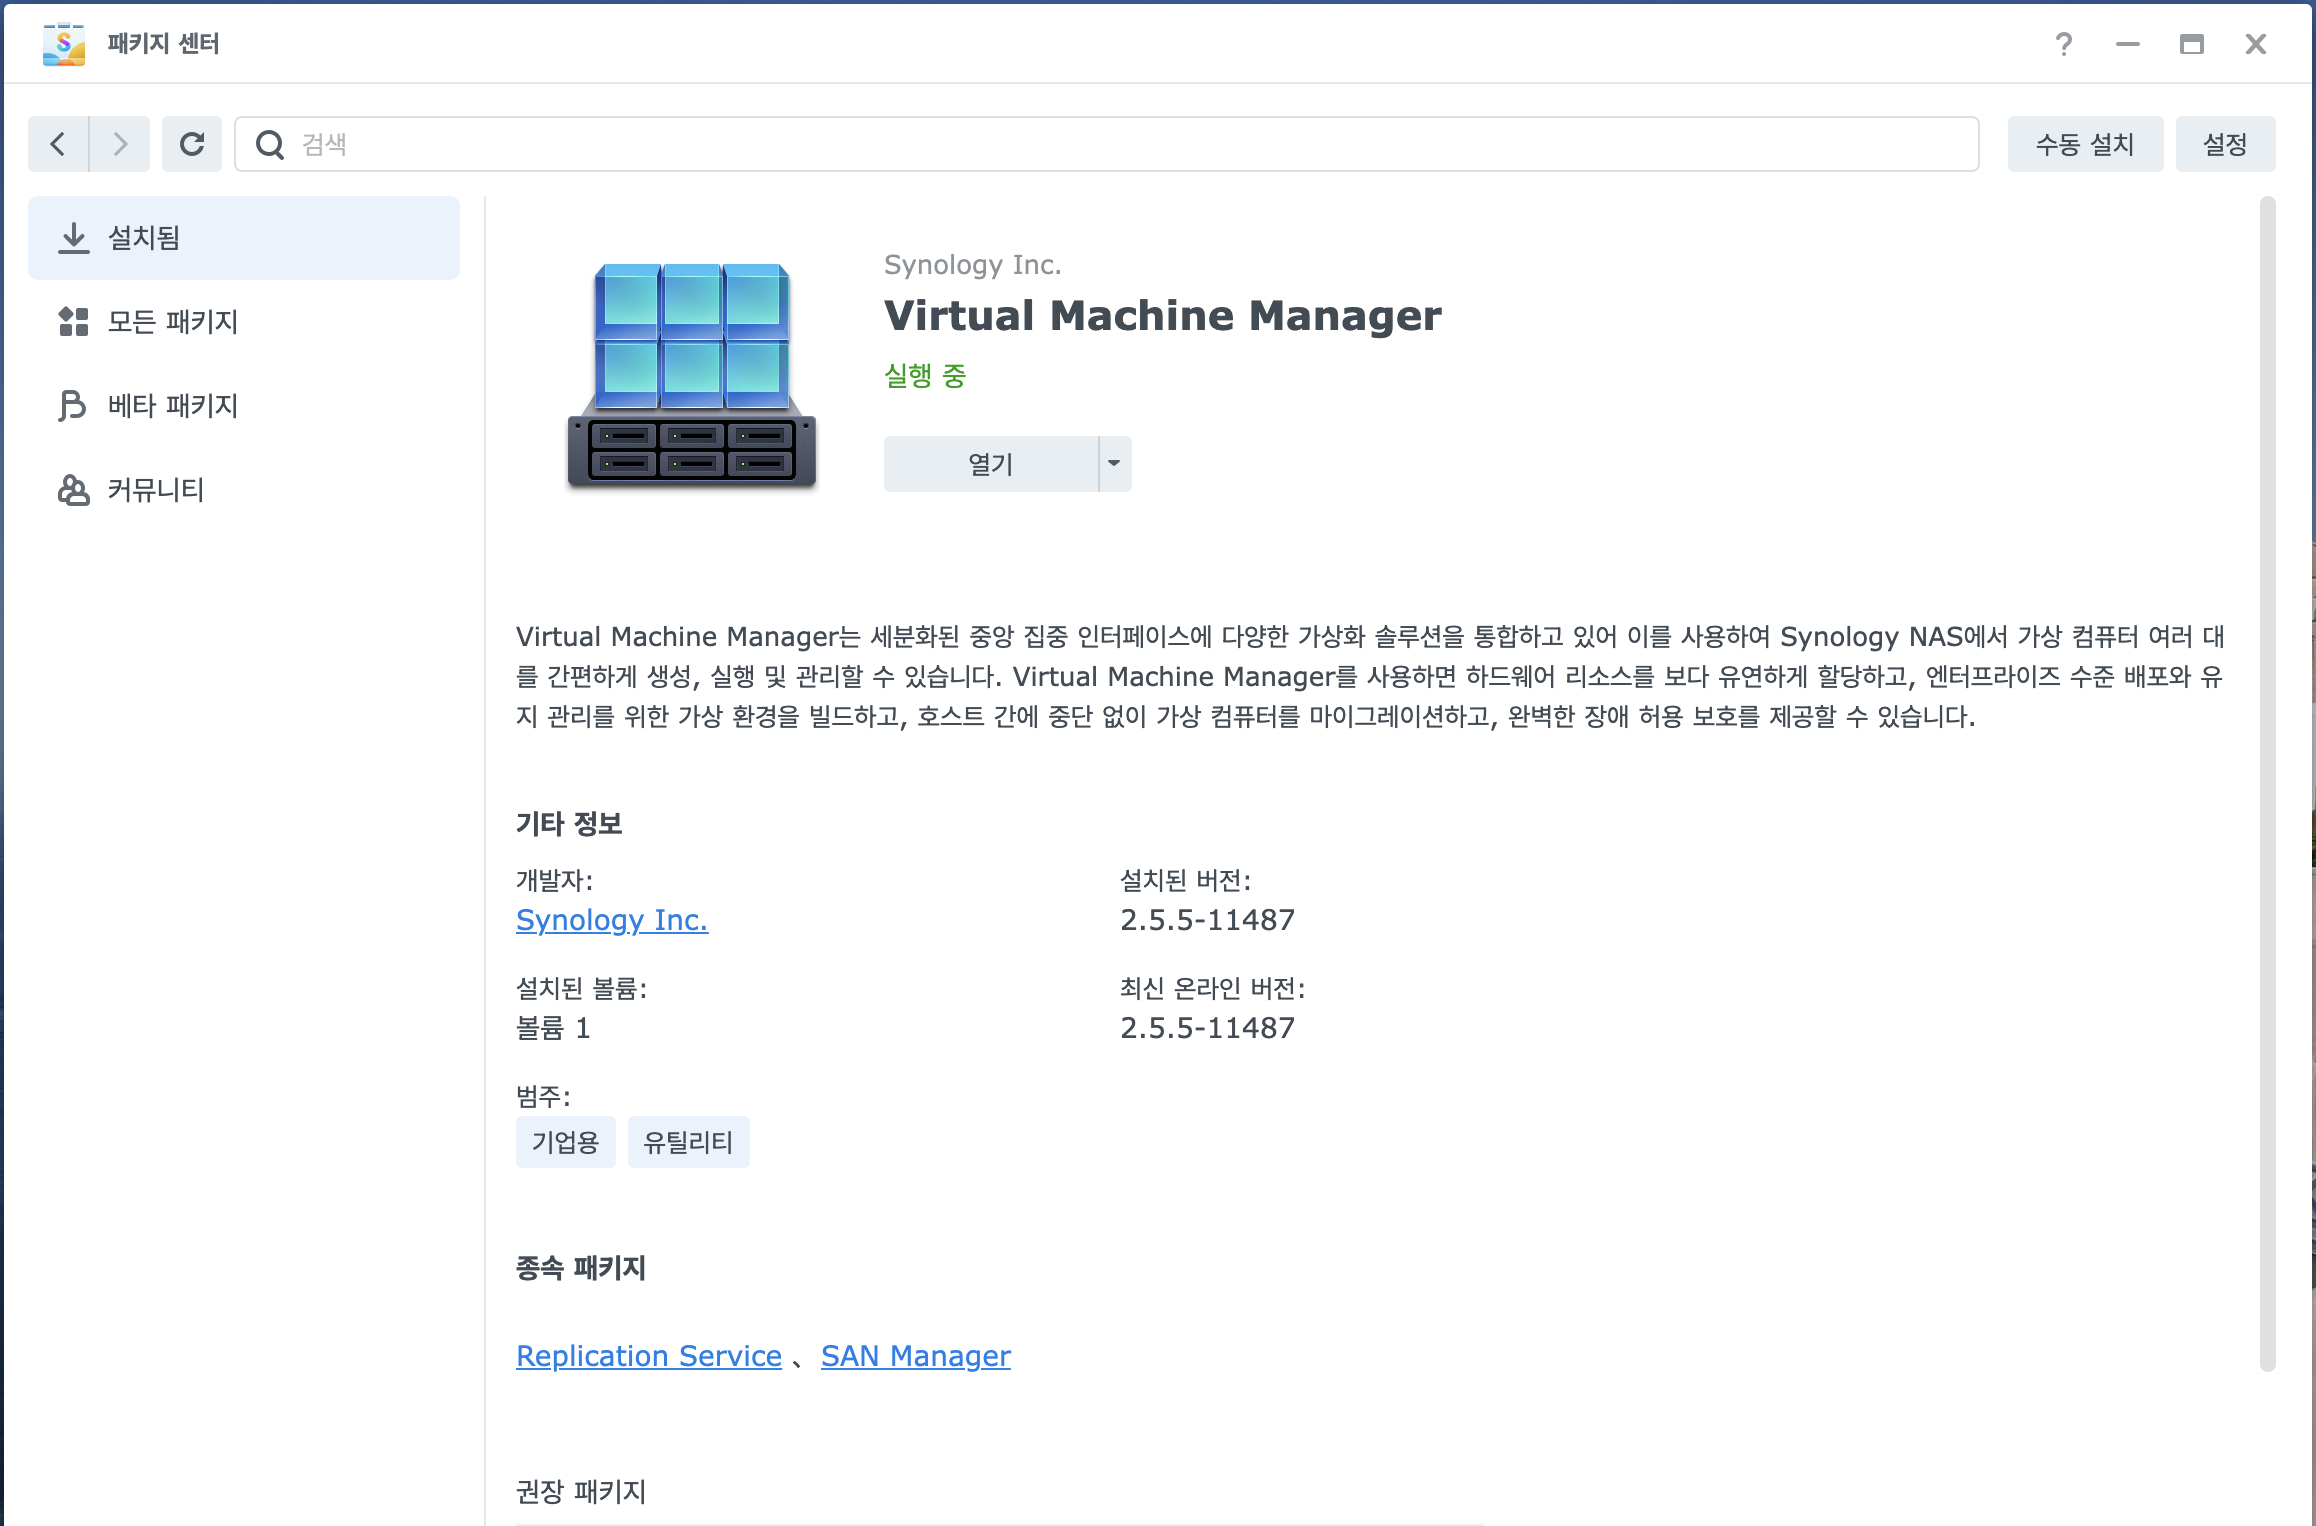Click the Virtual Machine Manager package icon
The image size is (2316, 1526).
692,376
